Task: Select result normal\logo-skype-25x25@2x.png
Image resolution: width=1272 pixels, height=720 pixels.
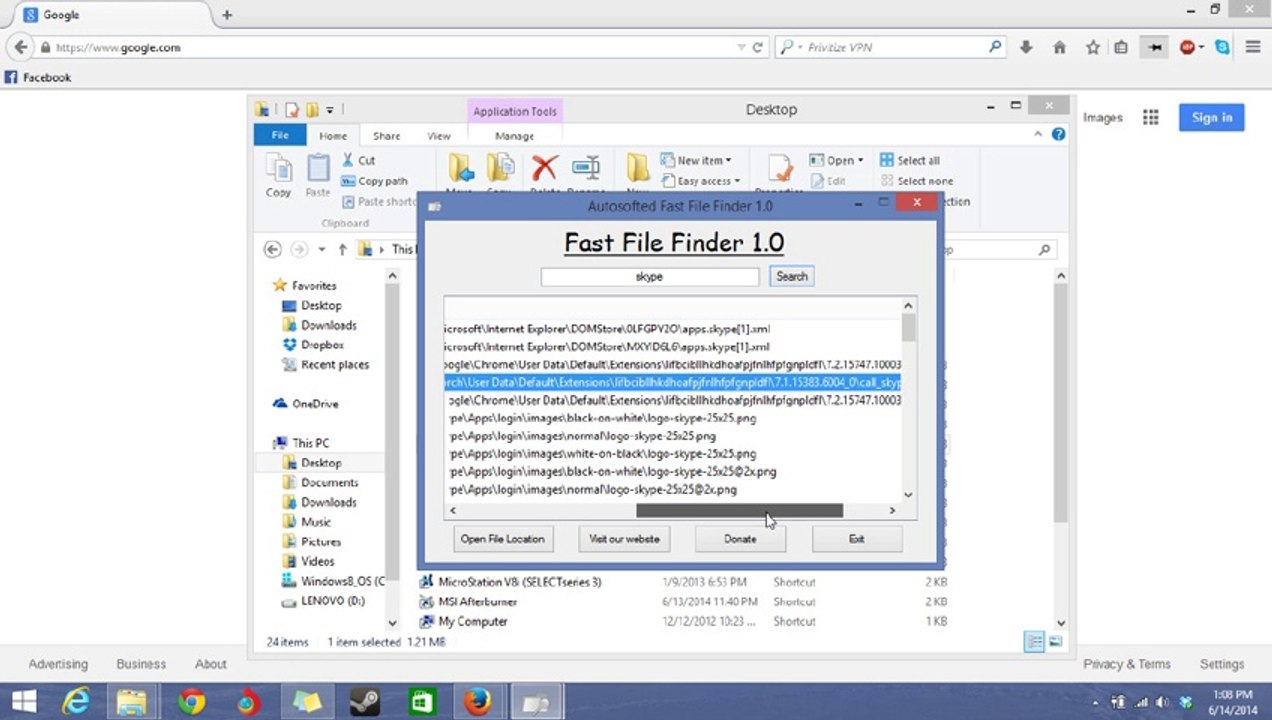Action: [x=592, y=490]
